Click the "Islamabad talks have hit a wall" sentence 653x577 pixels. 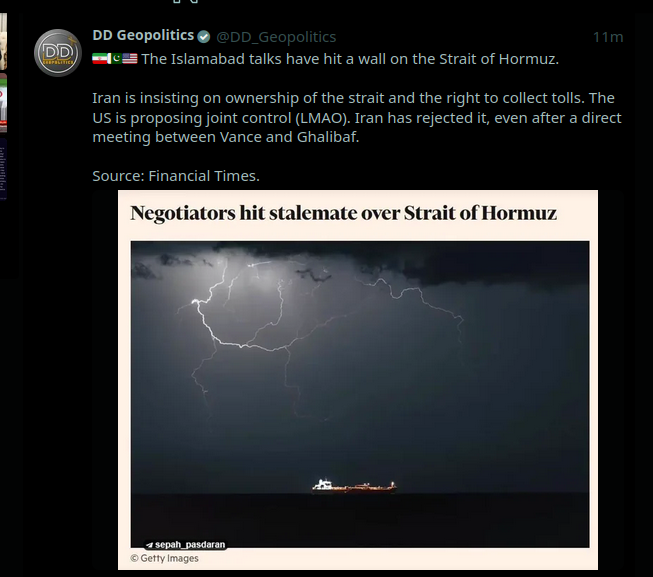pyautogui.click(x=348, y=59)
